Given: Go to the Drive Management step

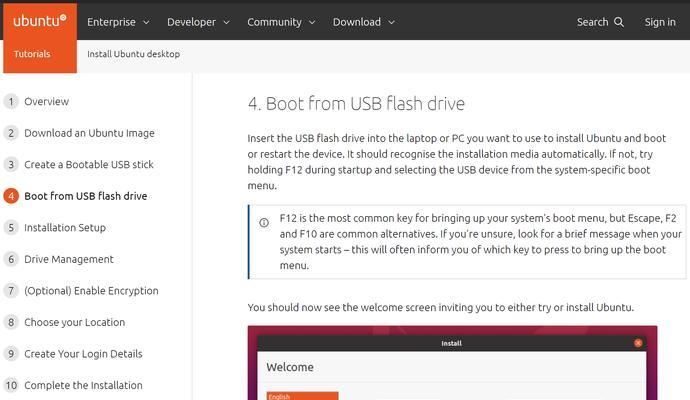Looking at the screenshot, I should point(69,259).
